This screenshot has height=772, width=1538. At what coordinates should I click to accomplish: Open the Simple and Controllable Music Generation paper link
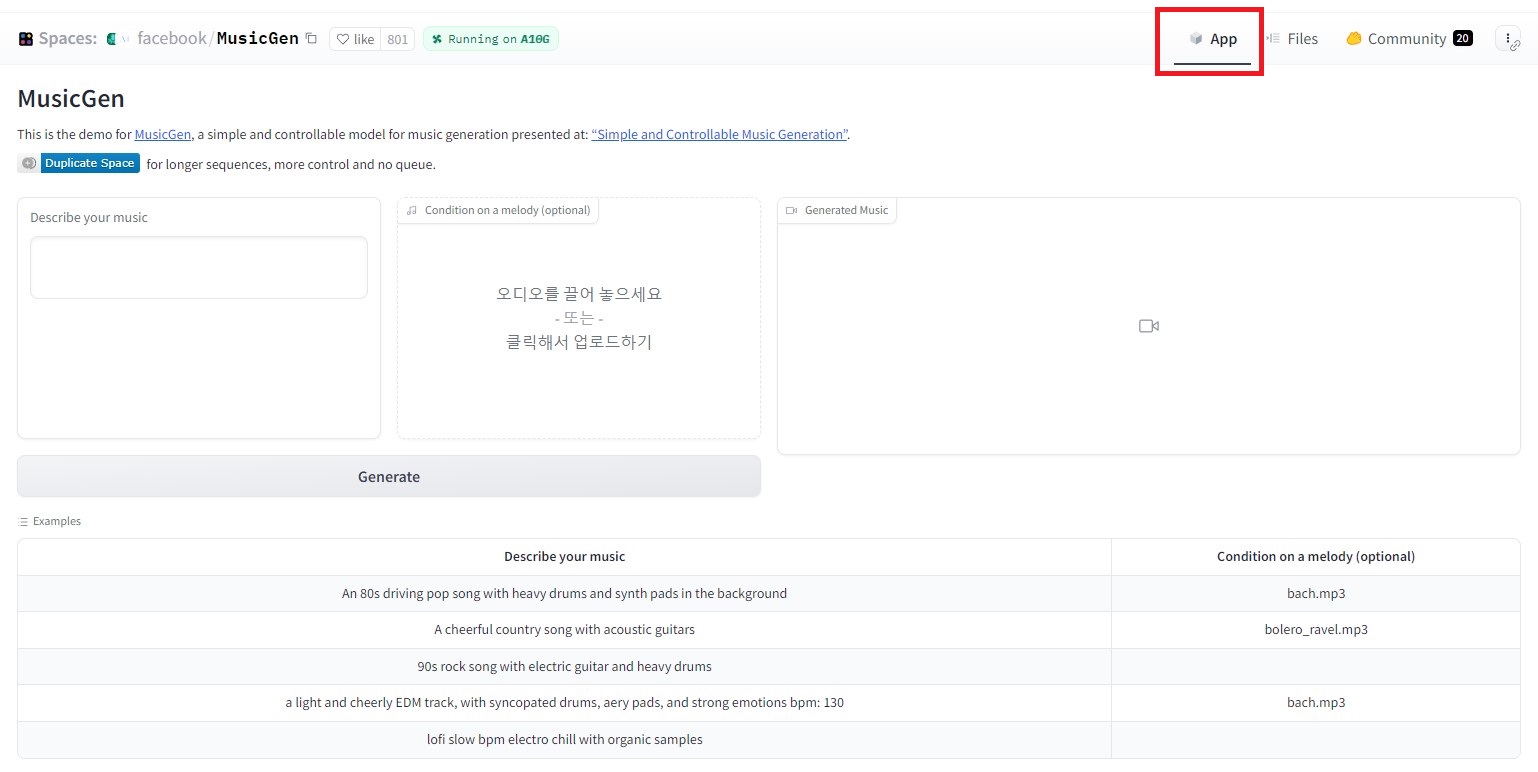[720, 135]
